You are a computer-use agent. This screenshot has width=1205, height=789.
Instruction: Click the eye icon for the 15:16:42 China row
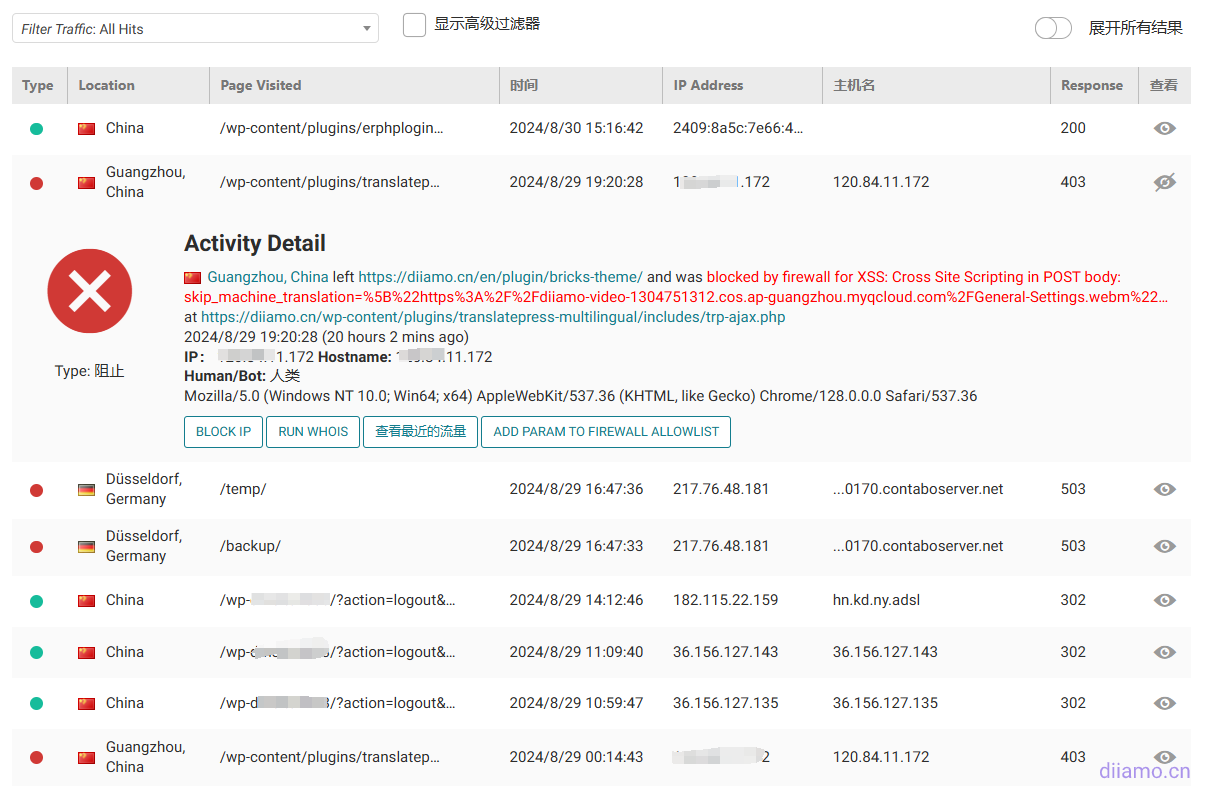[1163, 128]
